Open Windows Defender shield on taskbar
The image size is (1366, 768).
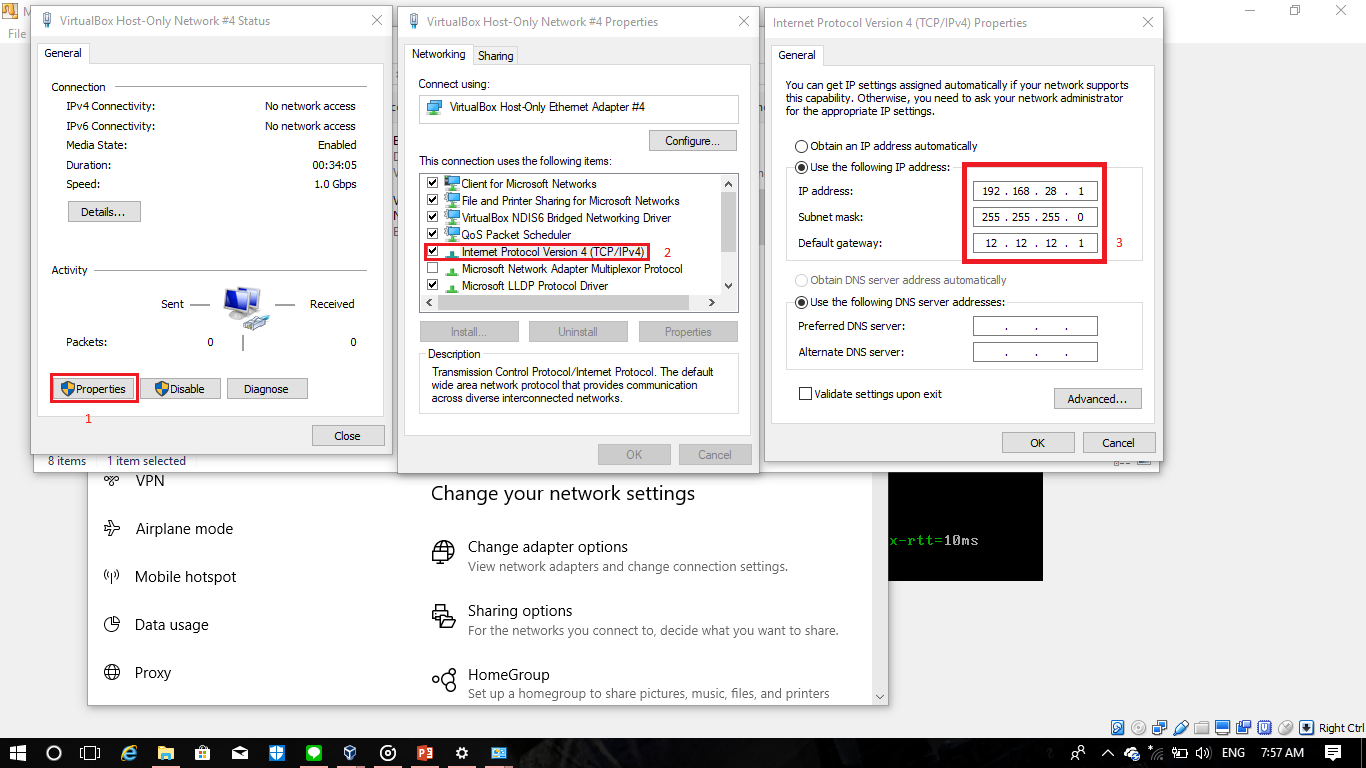pos(277,753)
